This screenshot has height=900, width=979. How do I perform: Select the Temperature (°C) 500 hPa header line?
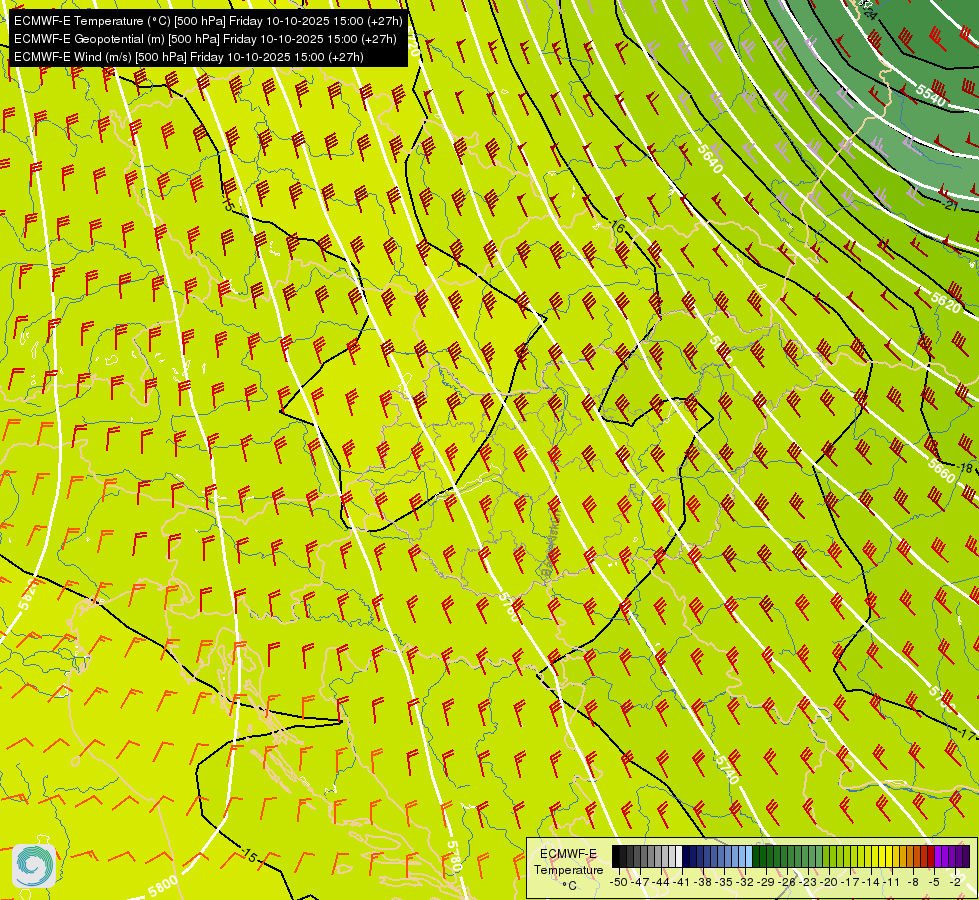209,21
